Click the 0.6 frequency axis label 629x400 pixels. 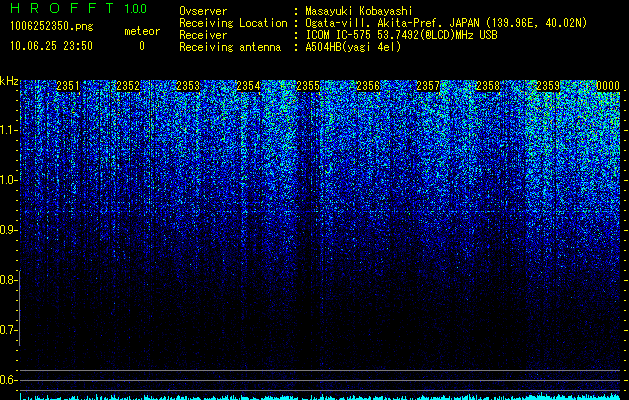8,380
